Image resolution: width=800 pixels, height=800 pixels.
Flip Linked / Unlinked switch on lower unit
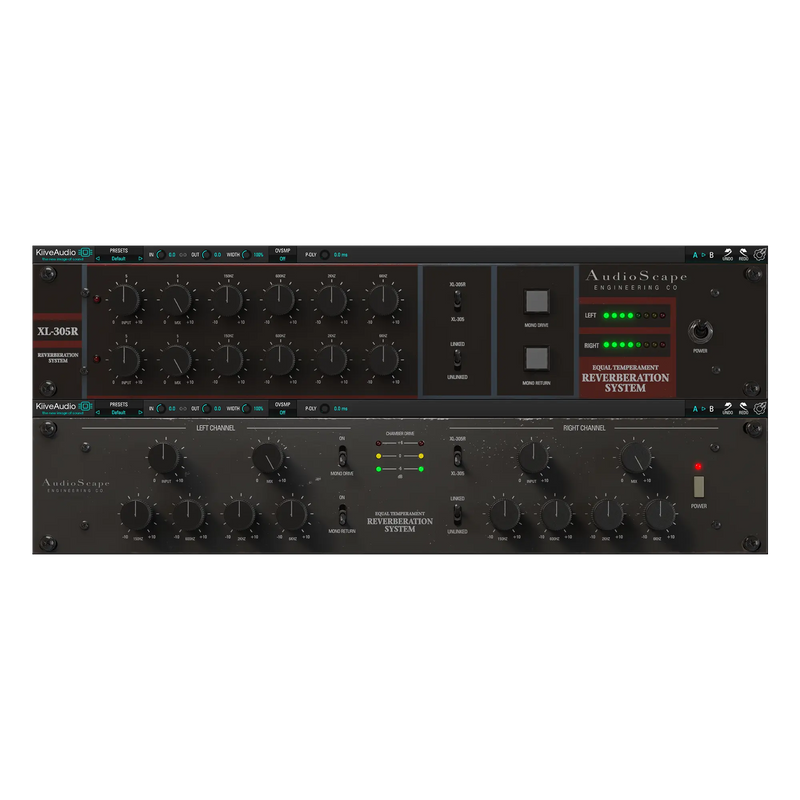point(458,514)
